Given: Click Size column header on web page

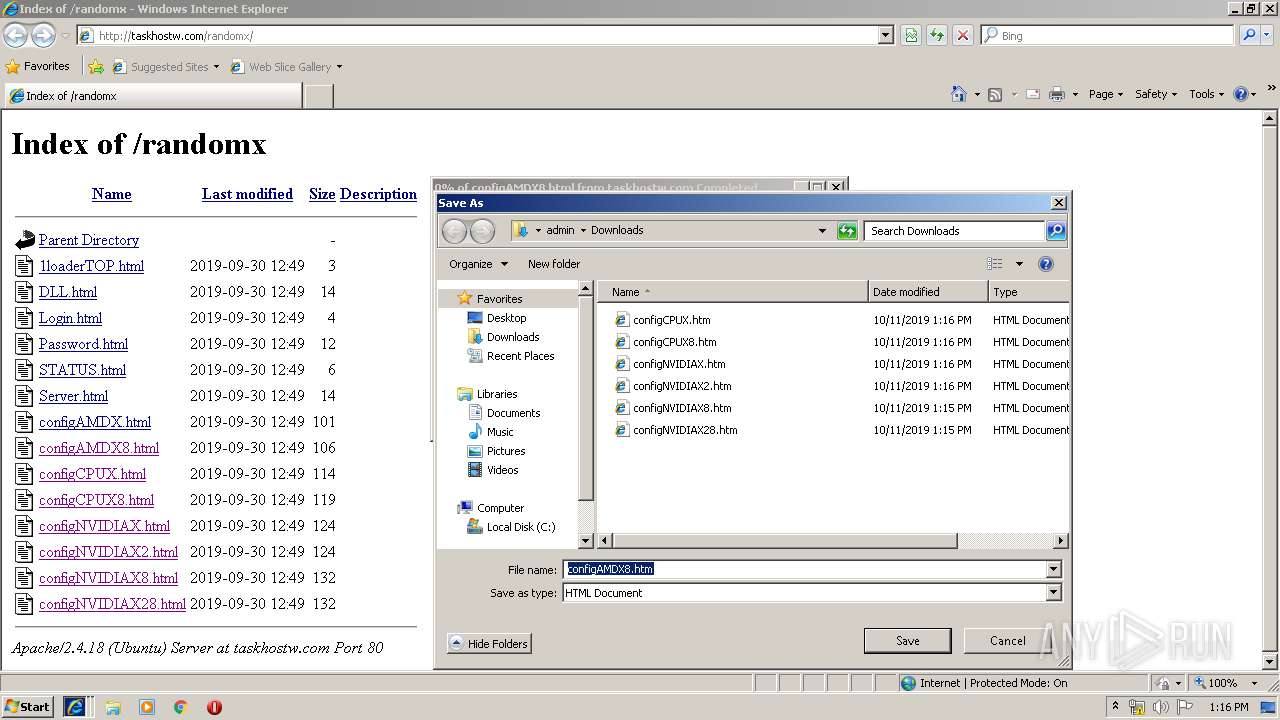Looking at the screenshot, I should click(x=322, y=194).
